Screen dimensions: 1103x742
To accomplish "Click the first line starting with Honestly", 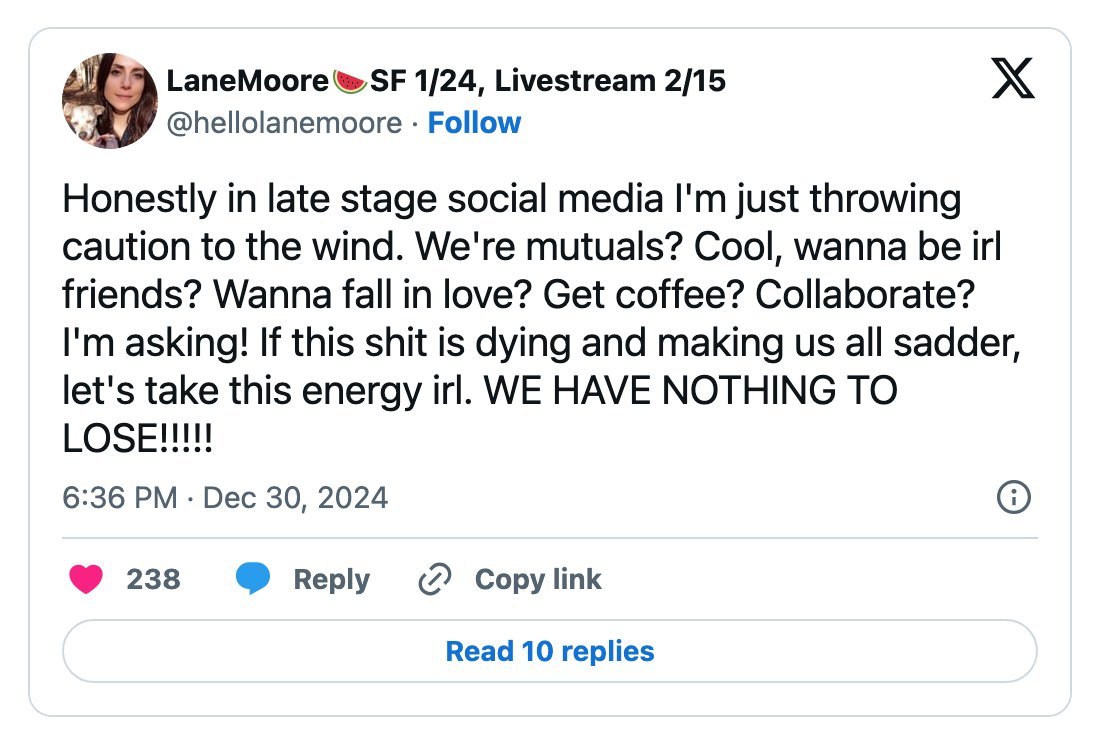I will [x=511, y=200].
